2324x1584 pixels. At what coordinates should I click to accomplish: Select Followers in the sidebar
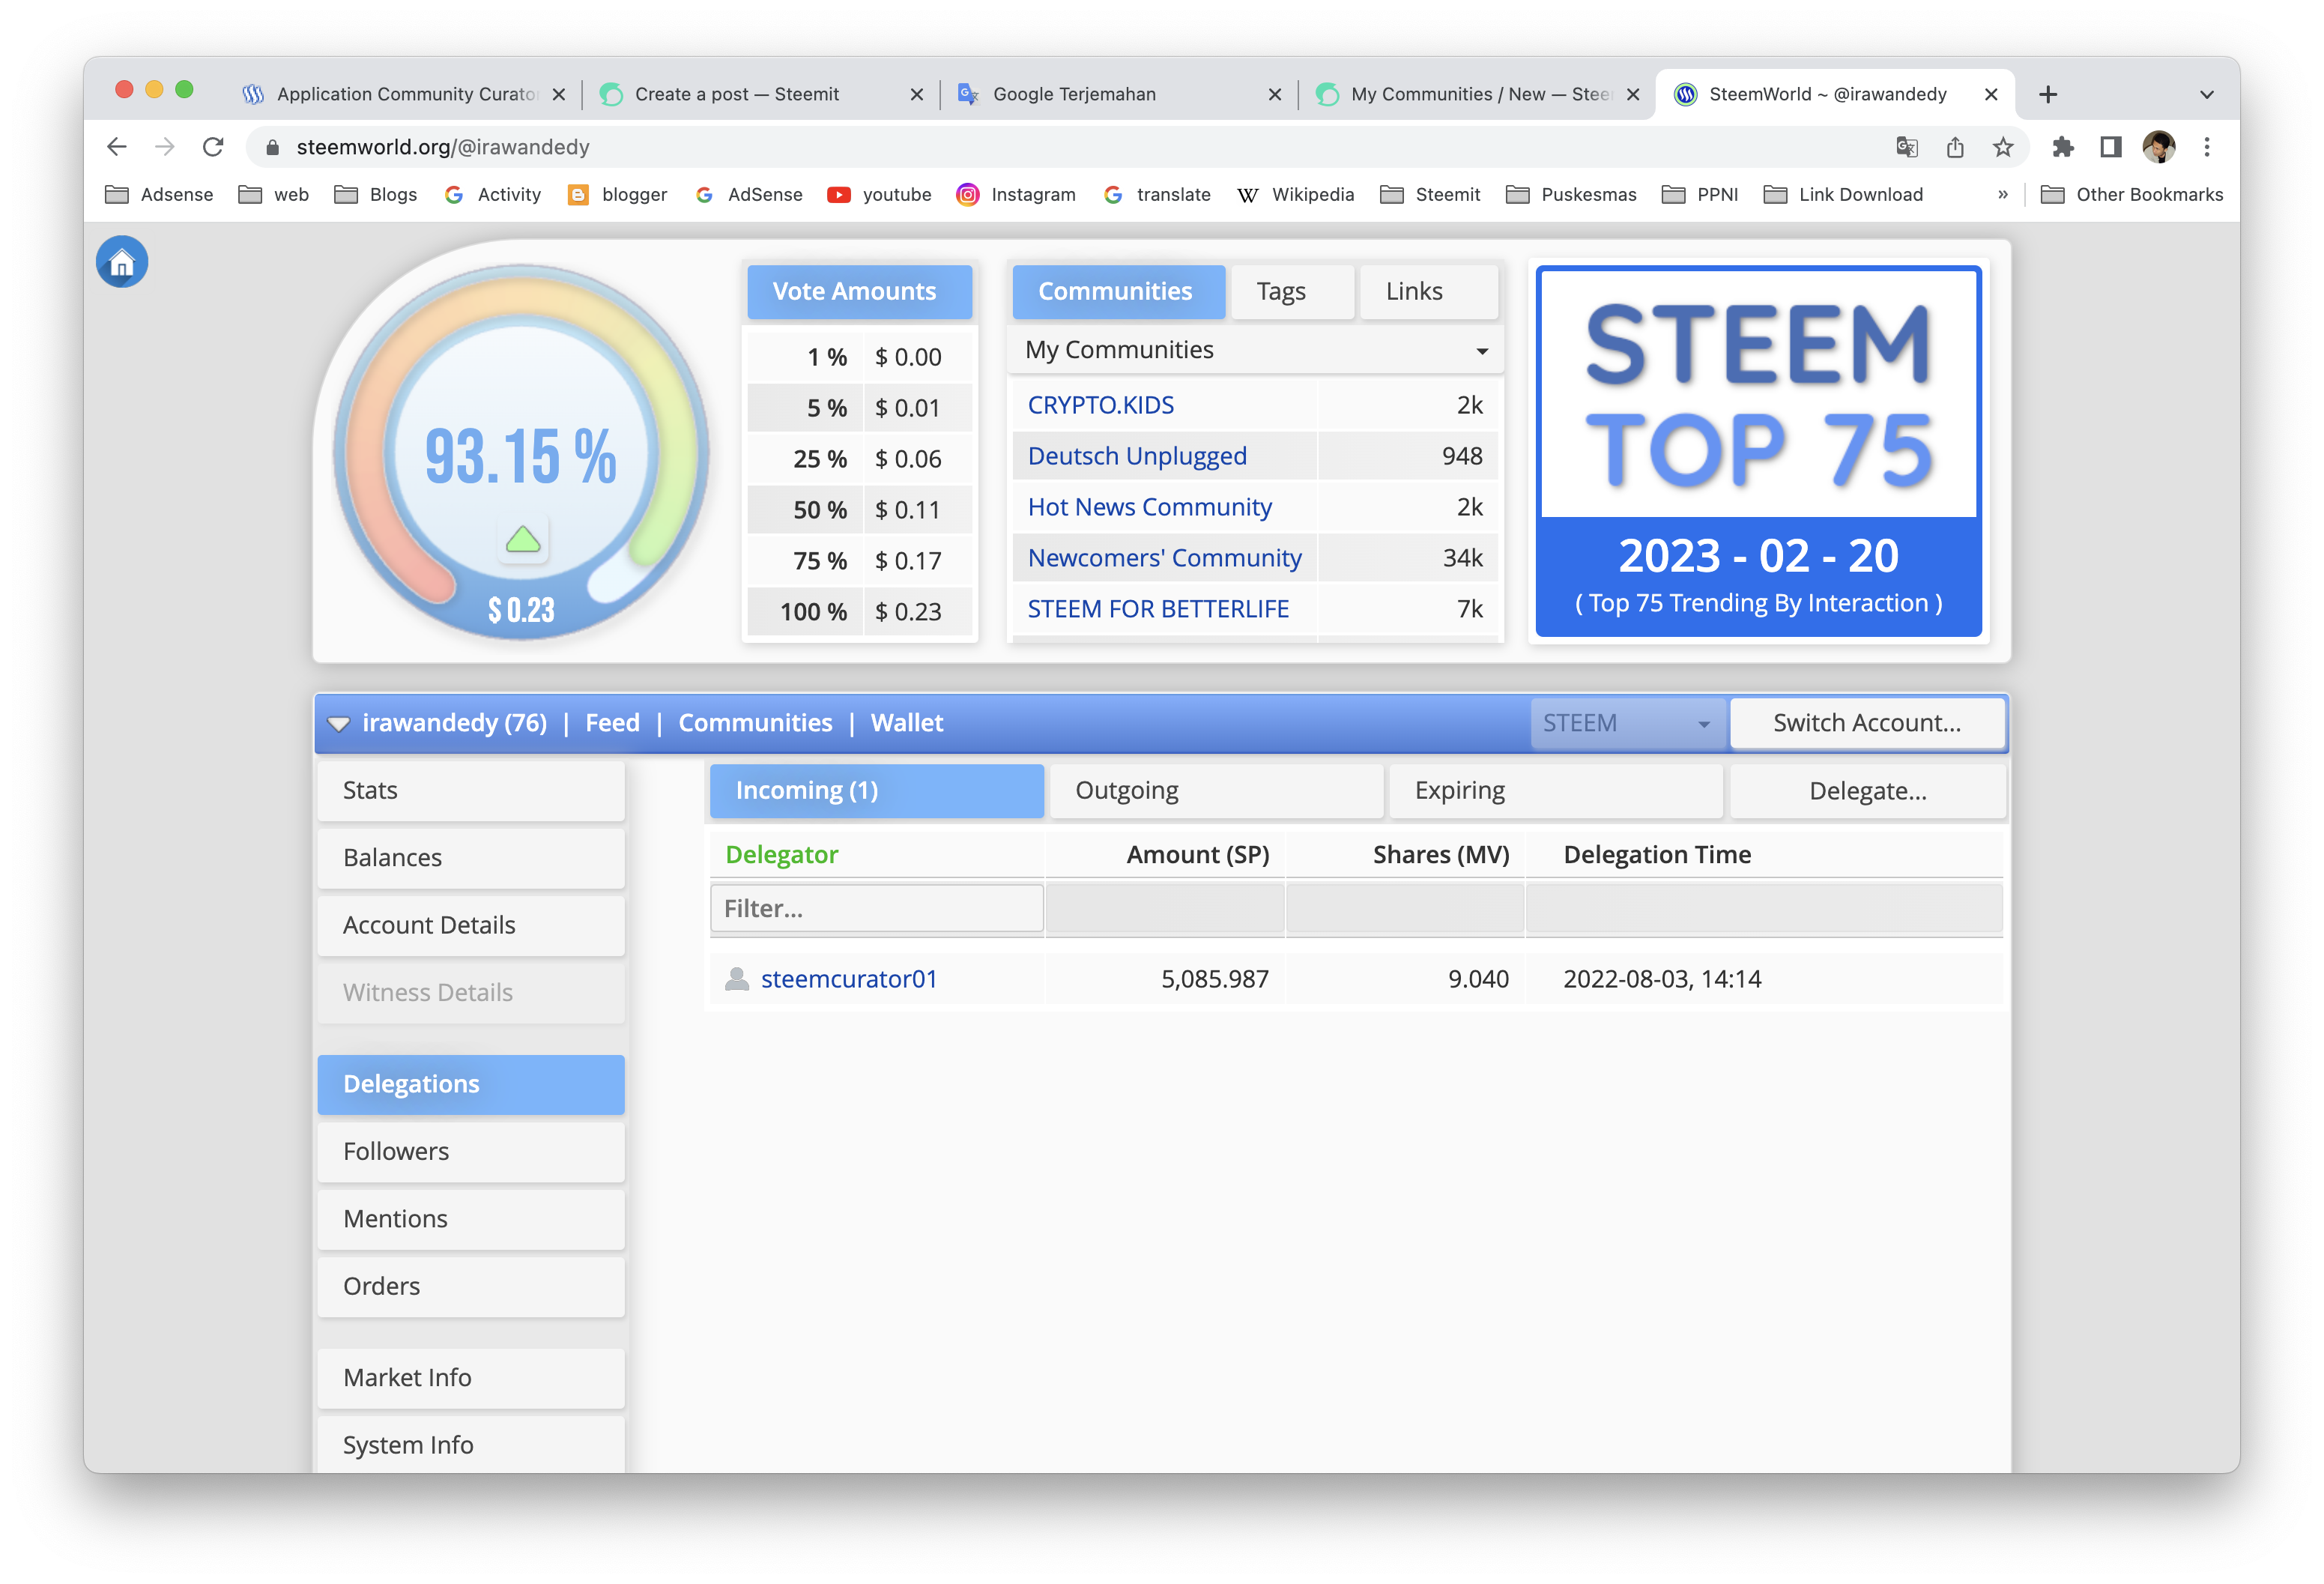click(x=471, y=1152)
